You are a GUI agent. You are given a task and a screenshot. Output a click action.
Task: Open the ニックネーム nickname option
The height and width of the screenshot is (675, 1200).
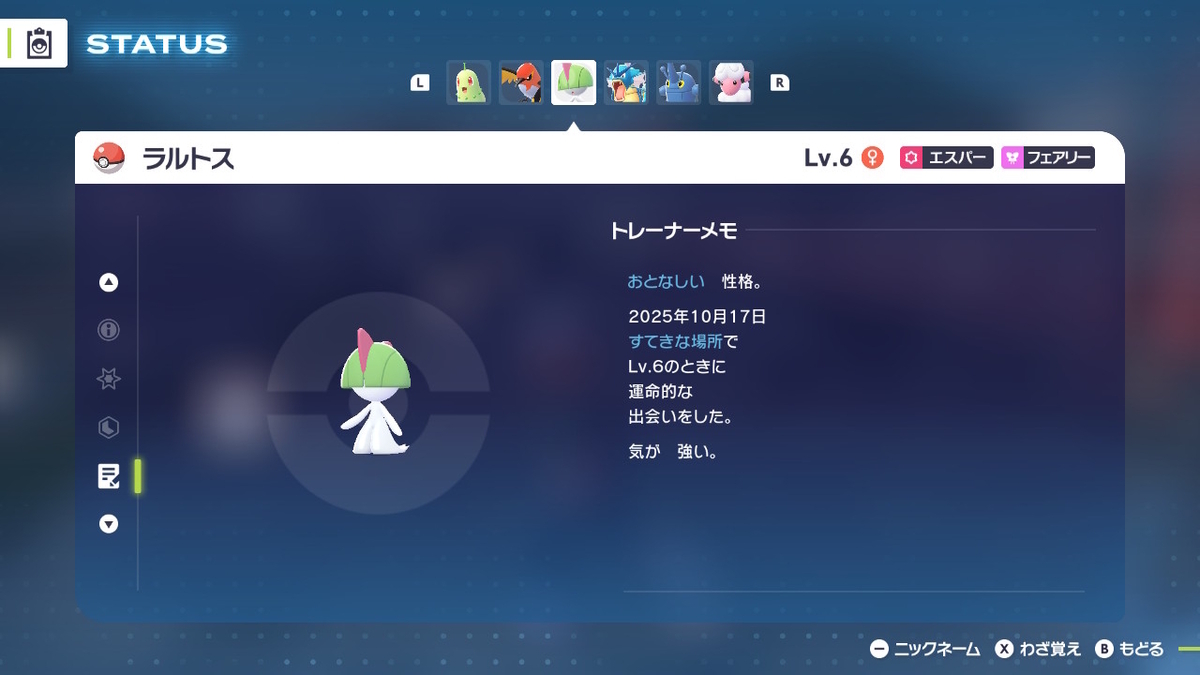(930, 648)
